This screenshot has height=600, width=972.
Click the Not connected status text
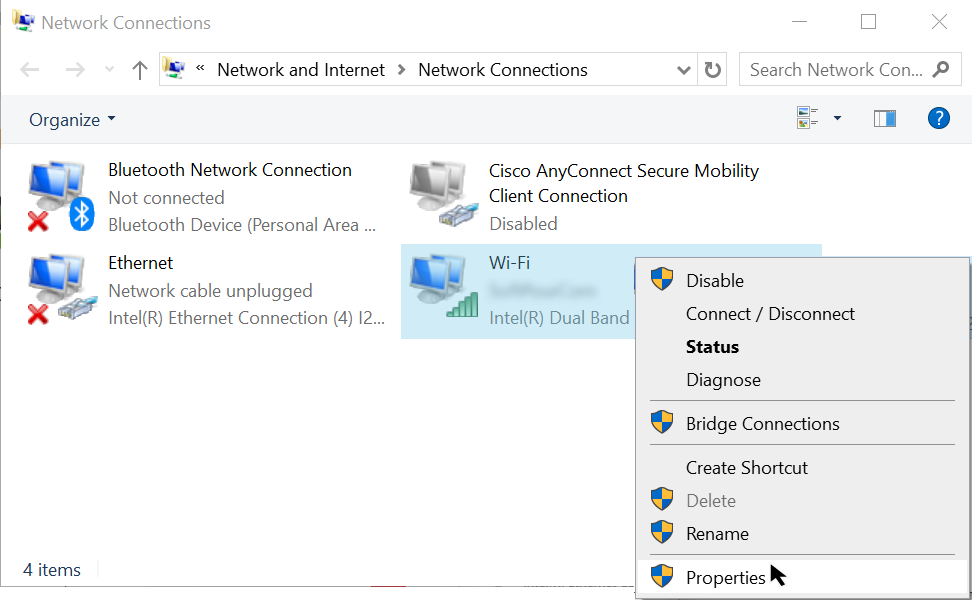pos(166,197)
